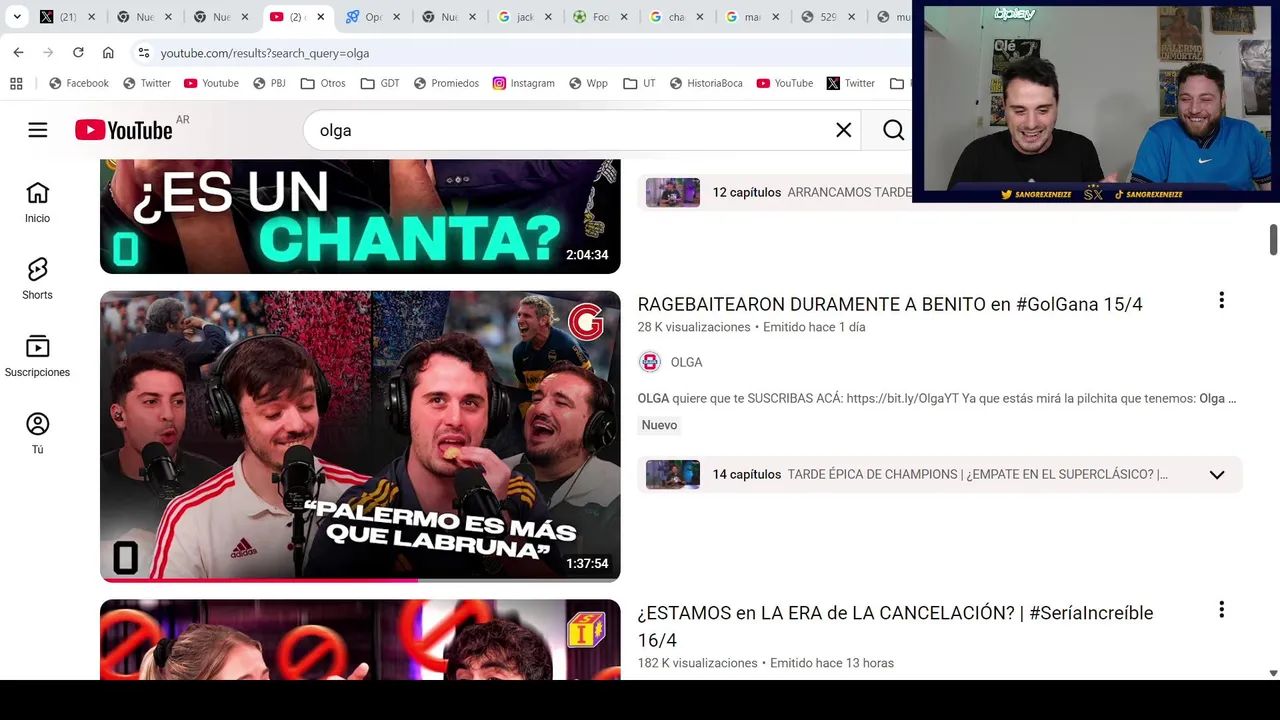Click the page vertical scrollbar thumb
Viewport: 1280px width, 720px height.
[1273, 240]
